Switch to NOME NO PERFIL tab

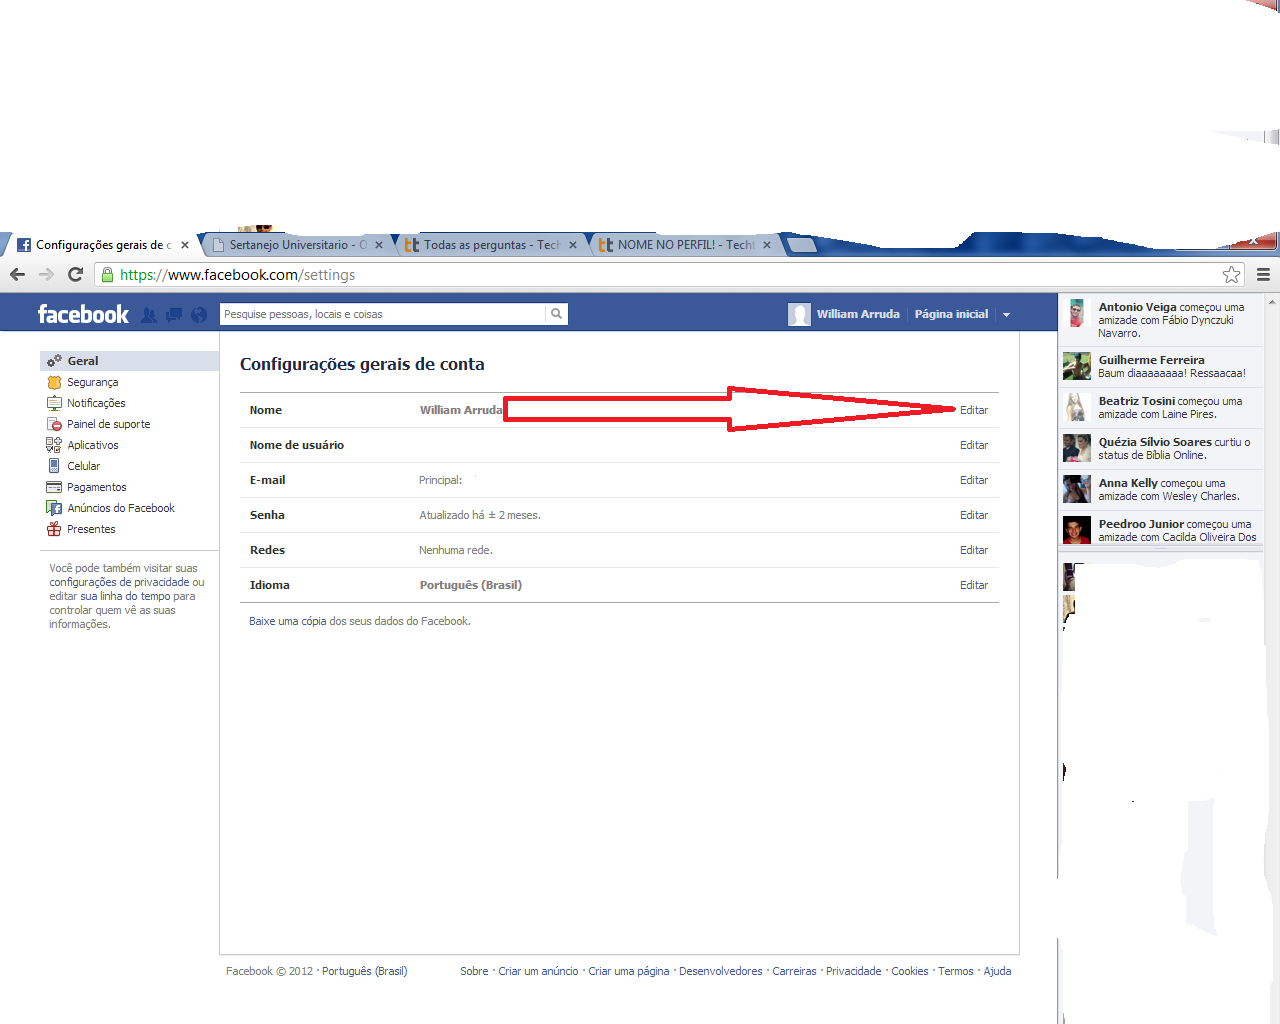click(x=685, y=245)
